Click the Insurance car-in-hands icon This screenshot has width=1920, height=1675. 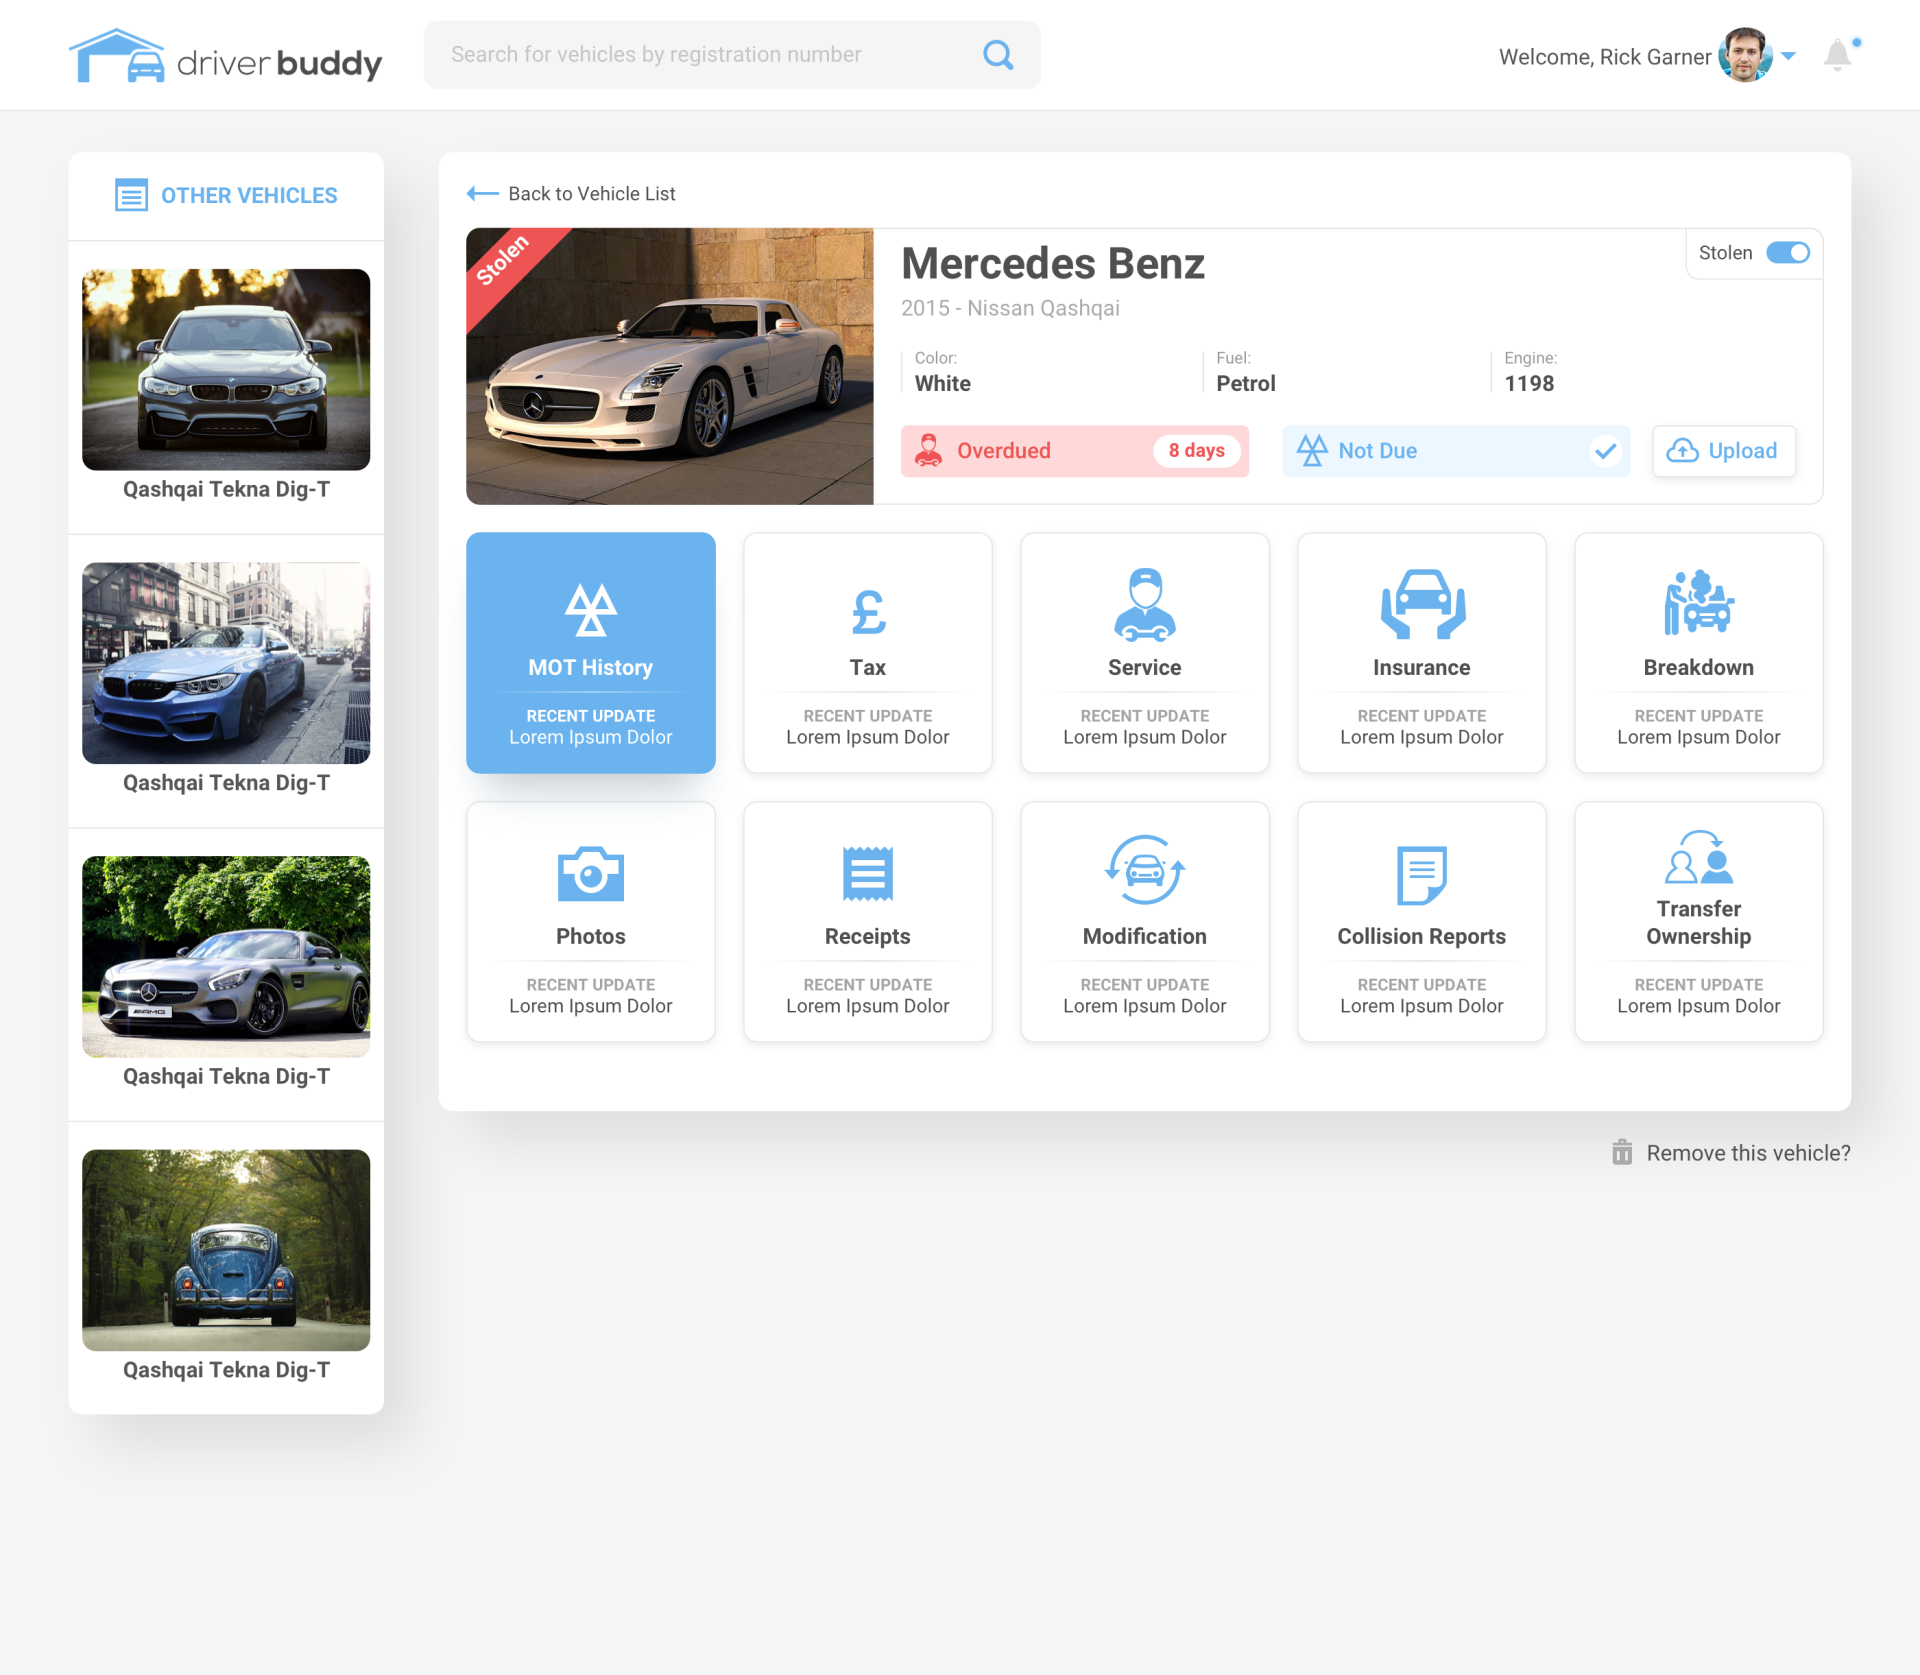[x=1422, y=604]
